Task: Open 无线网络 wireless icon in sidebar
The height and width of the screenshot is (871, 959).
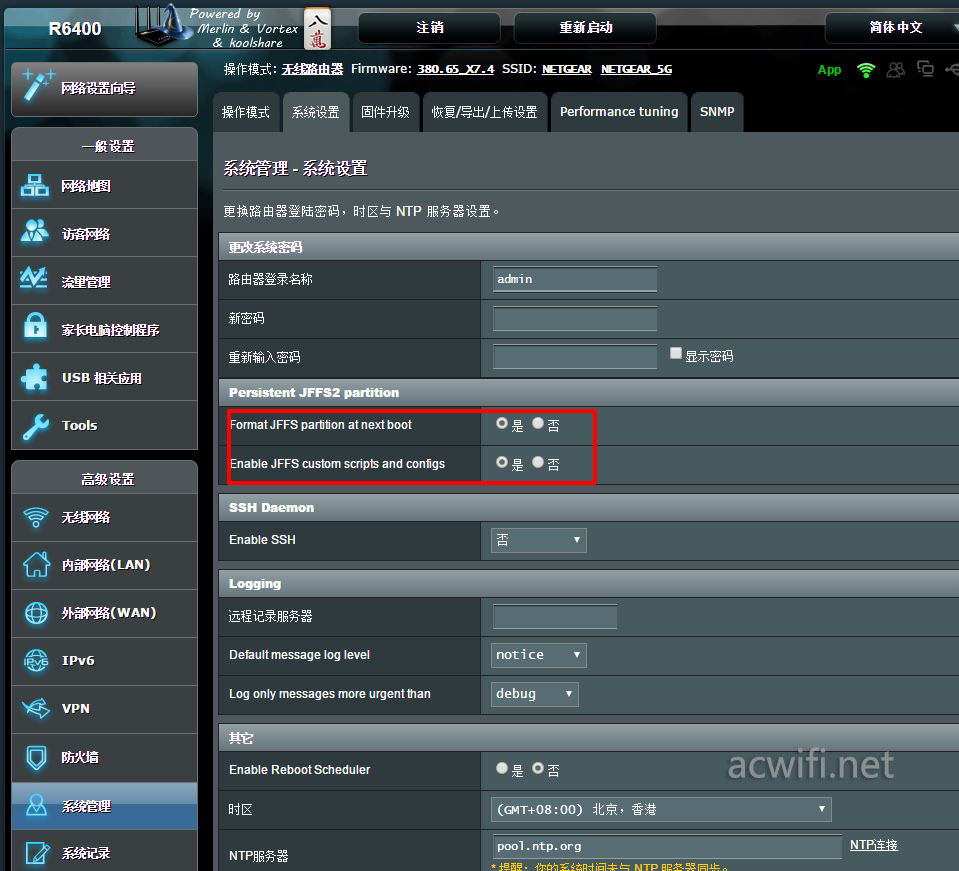Action: click(36, 517)
